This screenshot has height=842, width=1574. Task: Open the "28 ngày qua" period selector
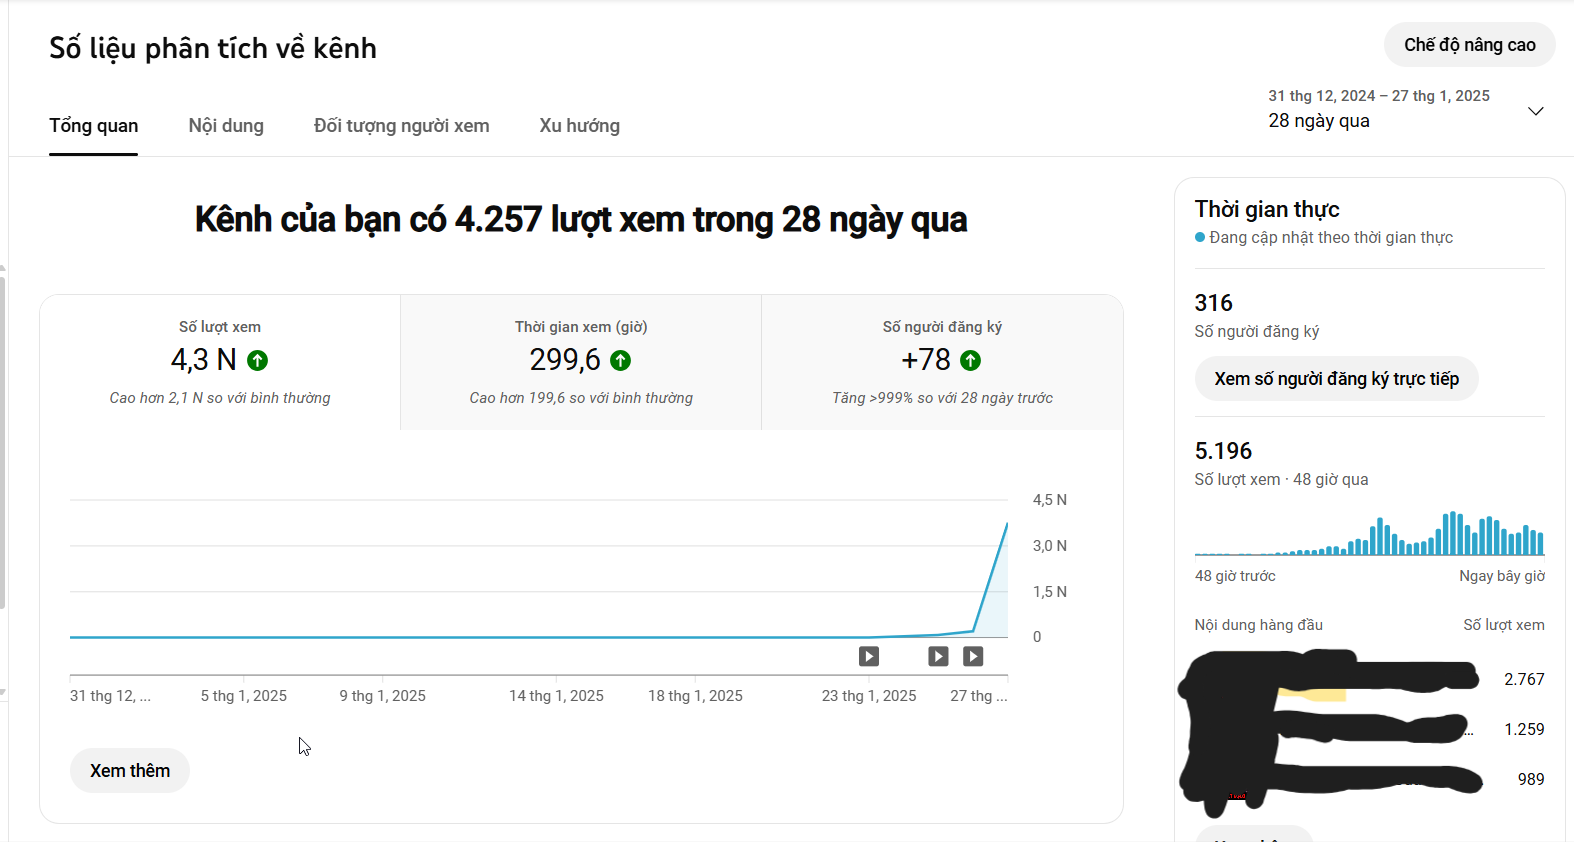coord(1319,121)
